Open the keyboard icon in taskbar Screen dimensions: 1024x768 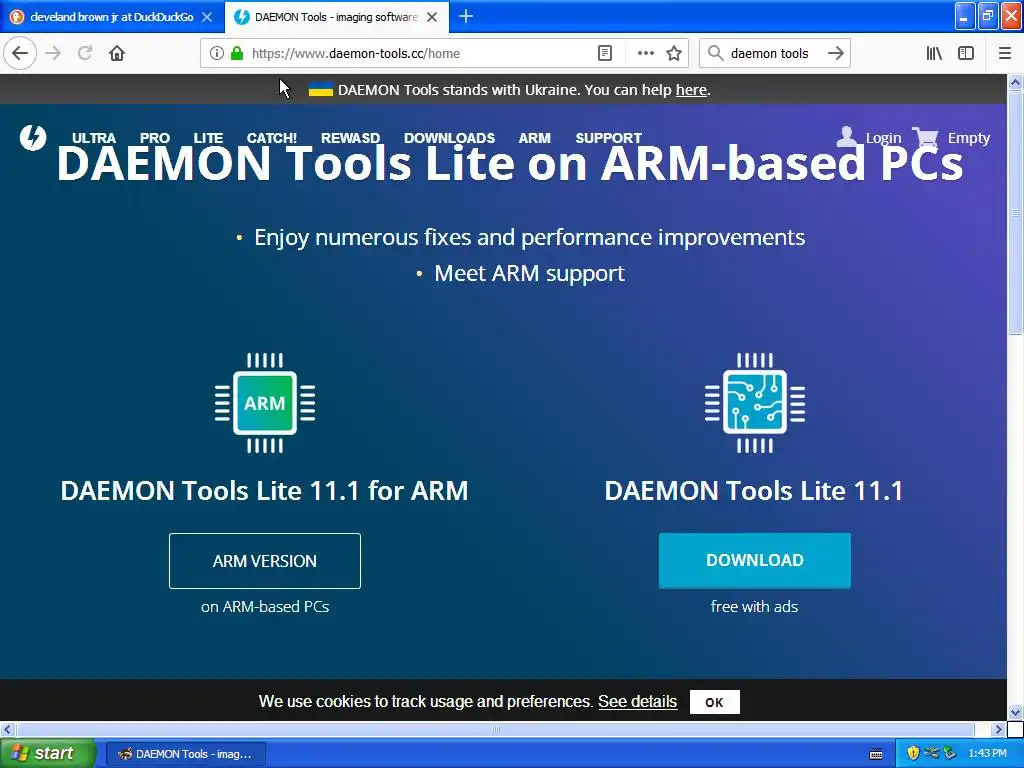pyautogui.click(x=876, y=754)
